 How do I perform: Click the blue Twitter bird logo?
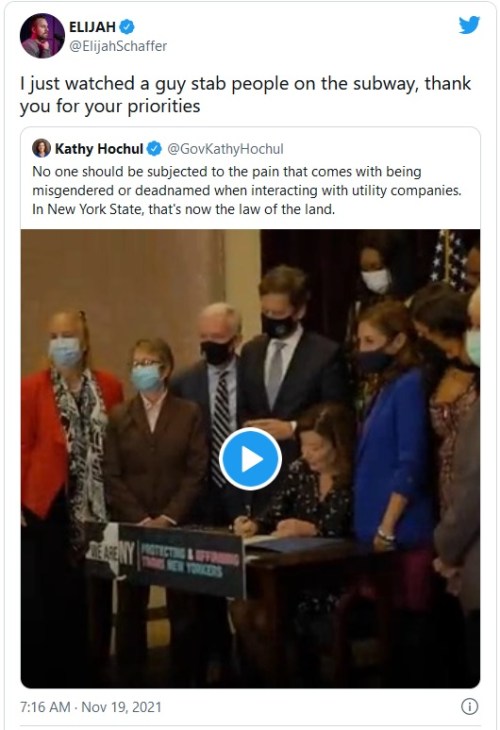(x=469, y=25)
